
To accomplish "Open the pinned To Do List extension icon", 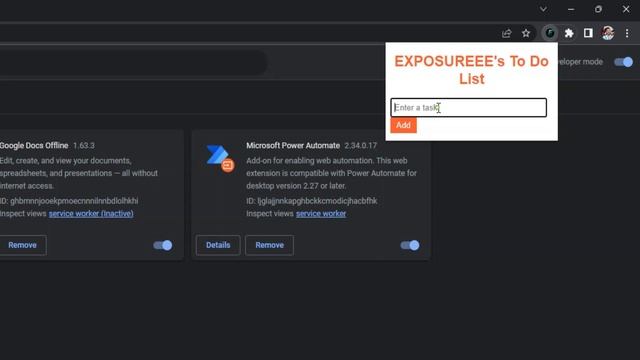I will [550, 33].
